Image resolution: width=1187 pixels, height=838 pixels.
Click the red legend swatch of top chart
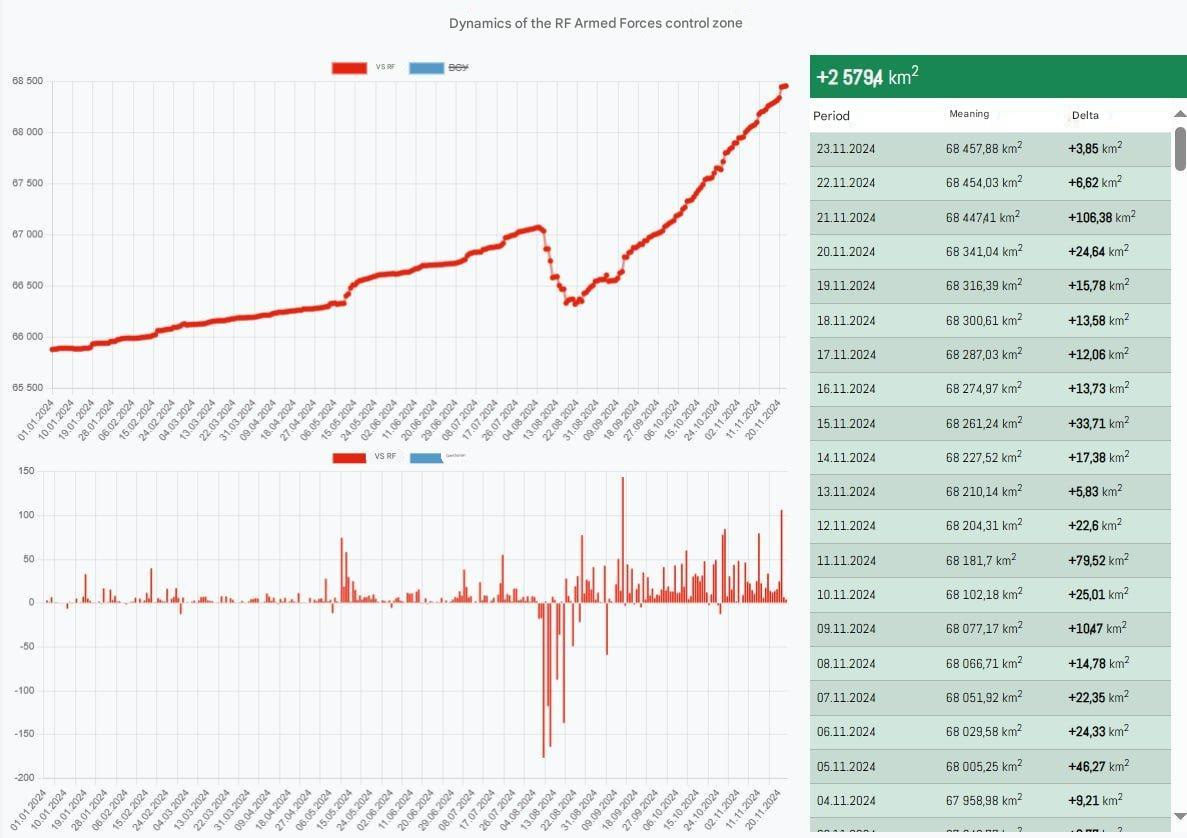pyautogui.click(x=349, y=68)
